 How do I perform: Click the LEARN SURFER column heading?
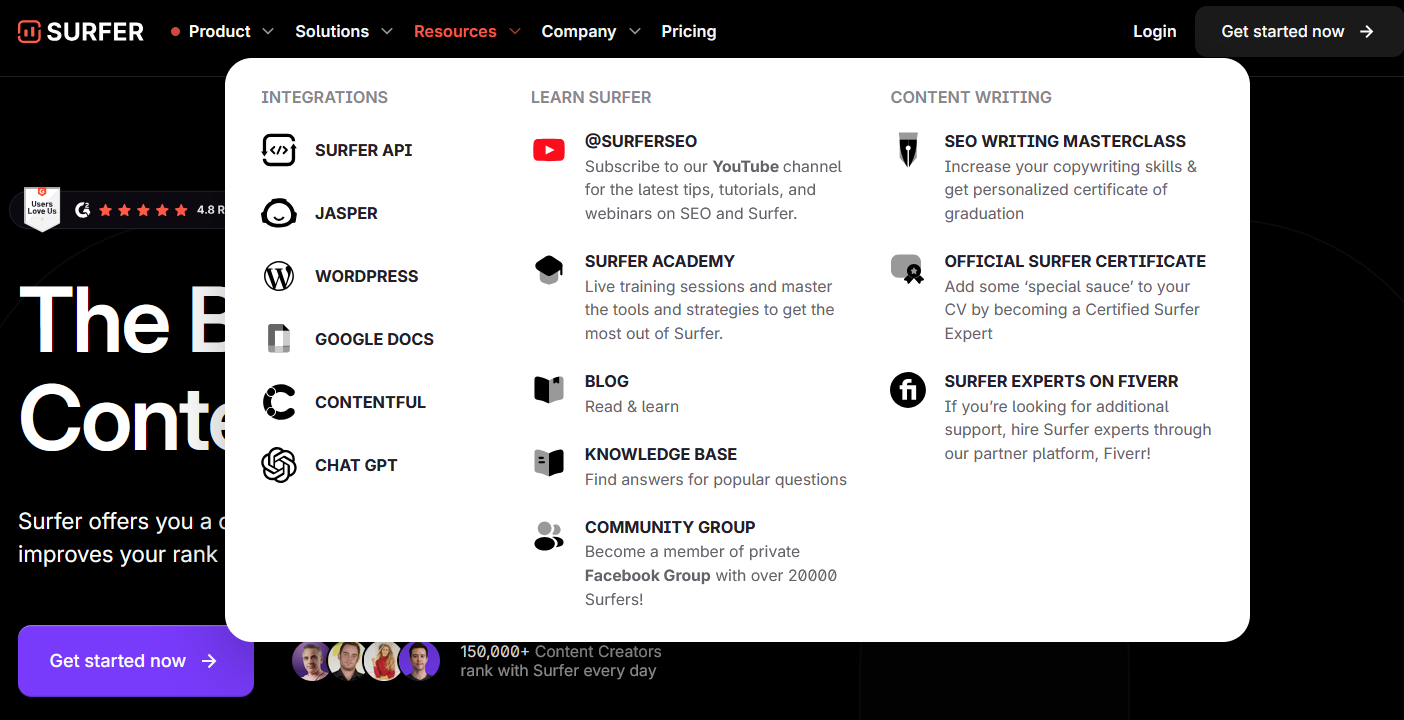point(591,97)
